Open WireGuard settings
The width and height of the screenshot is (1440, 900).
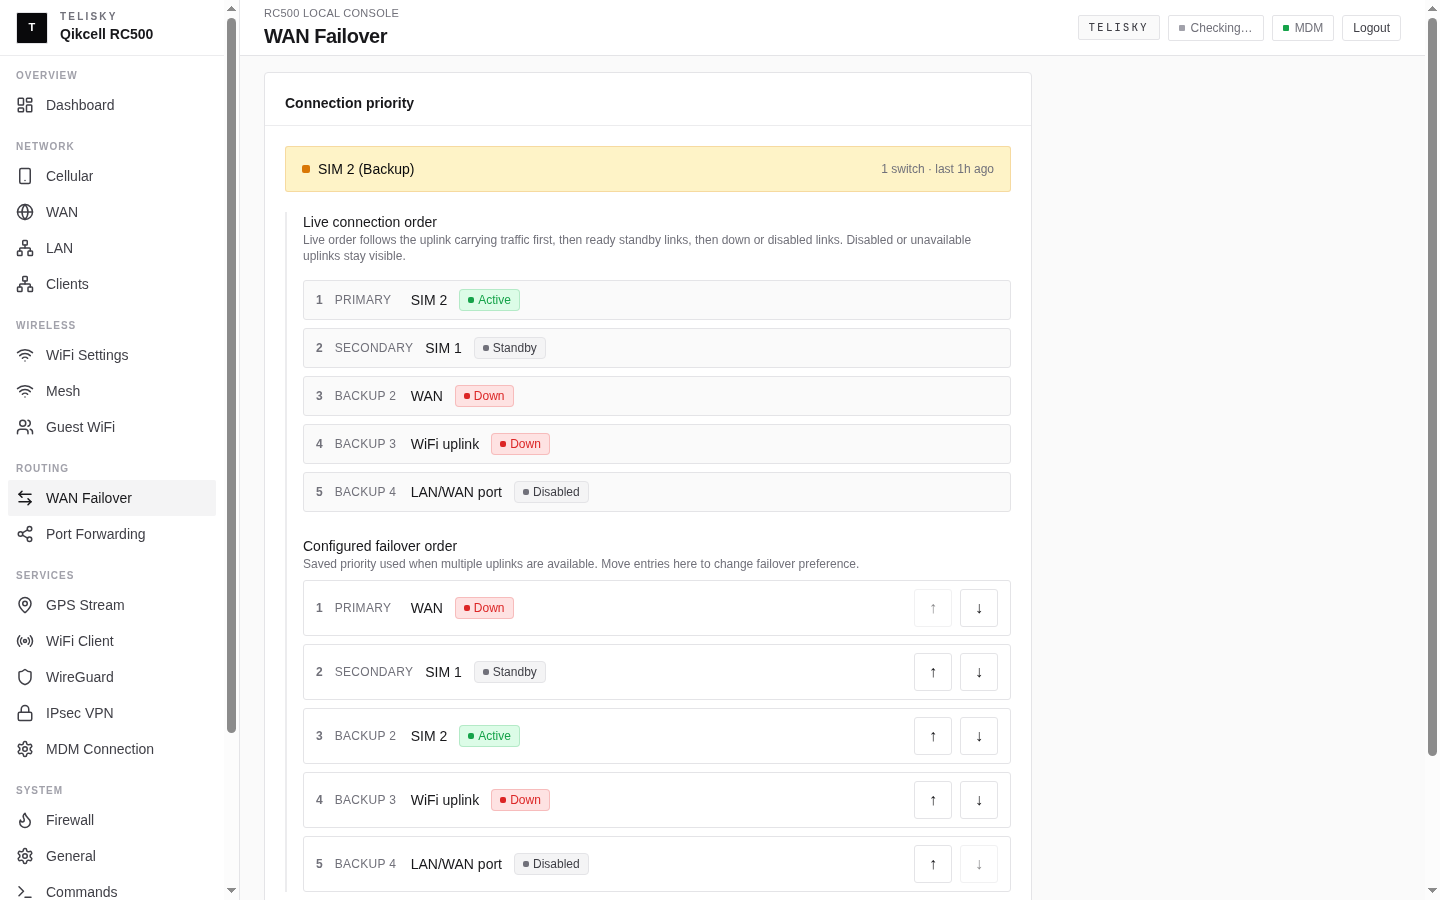coord(112,677)
